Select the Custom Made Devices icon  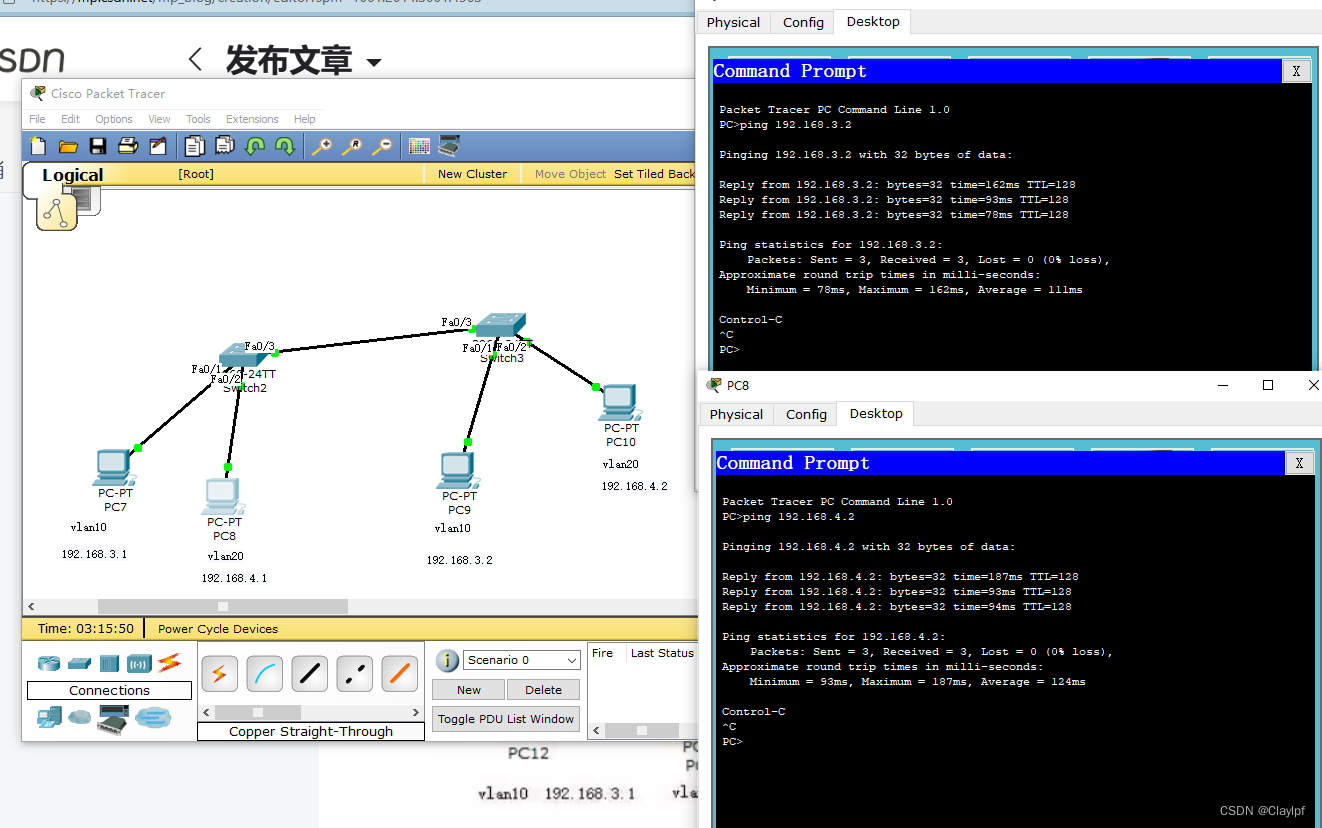point(112,719)
